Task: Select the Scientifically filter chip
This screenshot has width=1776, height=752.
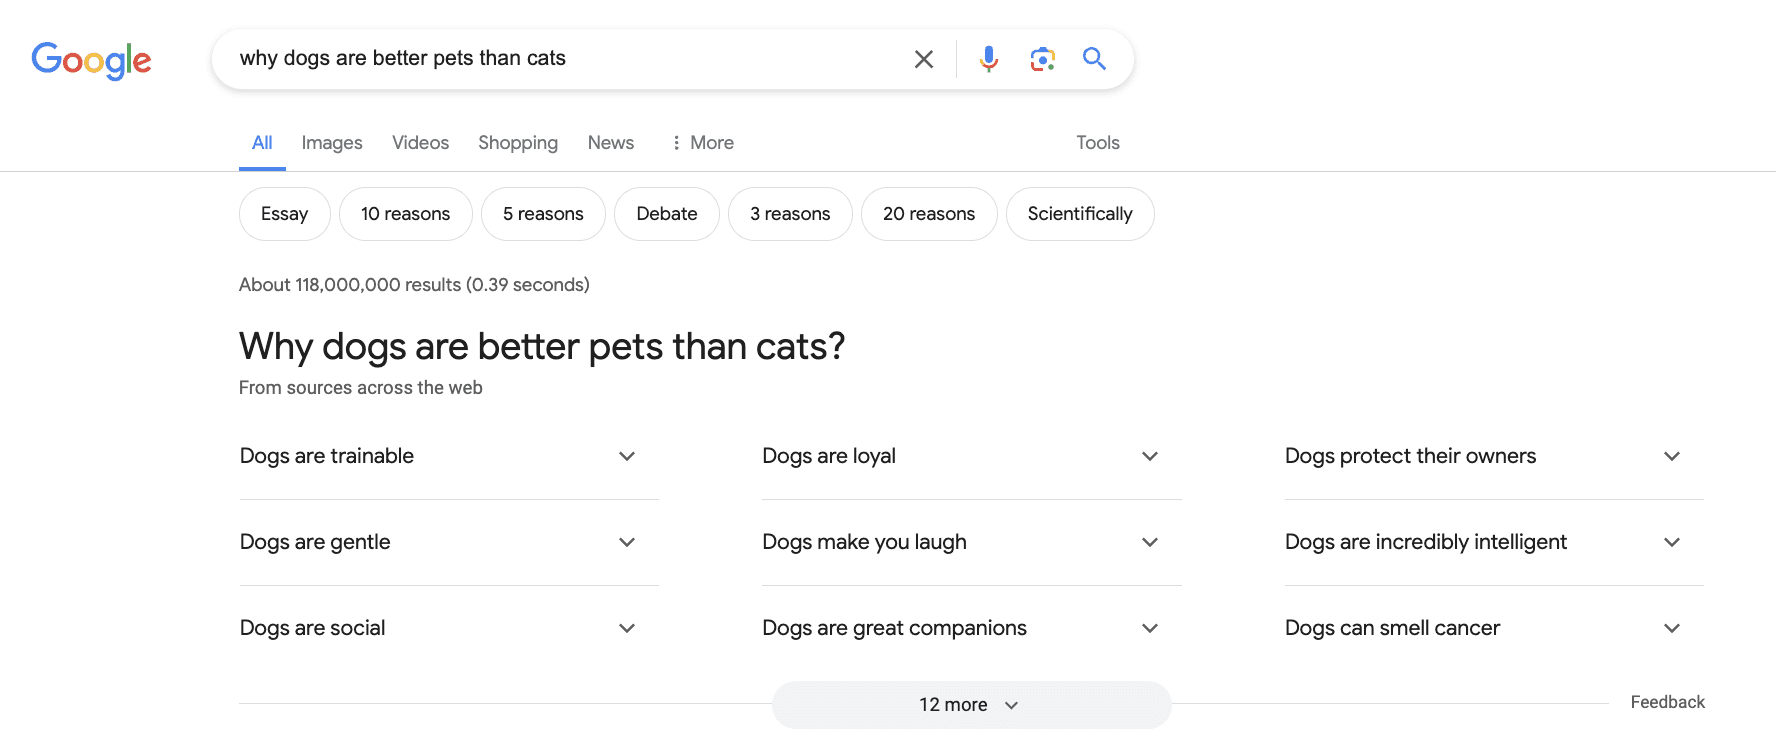Action: (x=1080, y=213)
